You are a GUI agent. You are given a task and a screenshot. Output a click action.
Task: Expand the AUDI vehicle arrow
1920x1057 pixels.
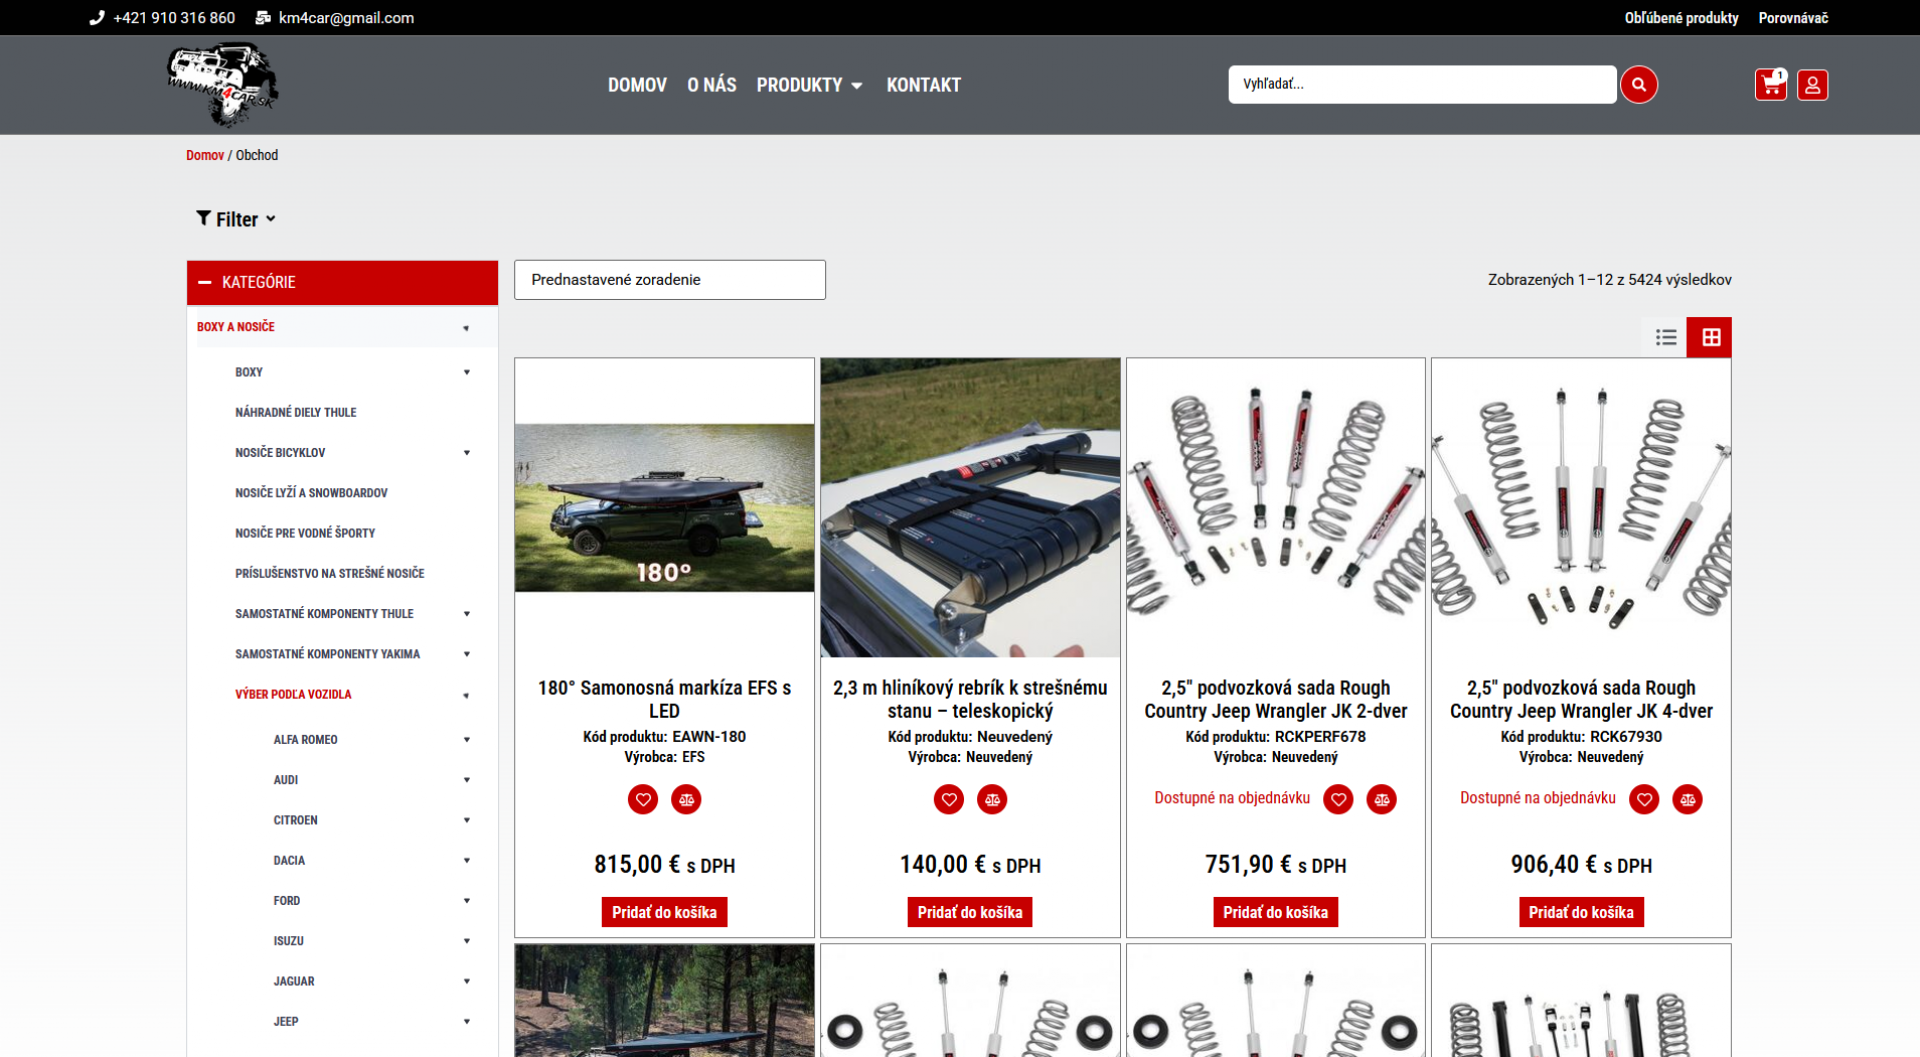pyautogui.click(x=466, y=780)
